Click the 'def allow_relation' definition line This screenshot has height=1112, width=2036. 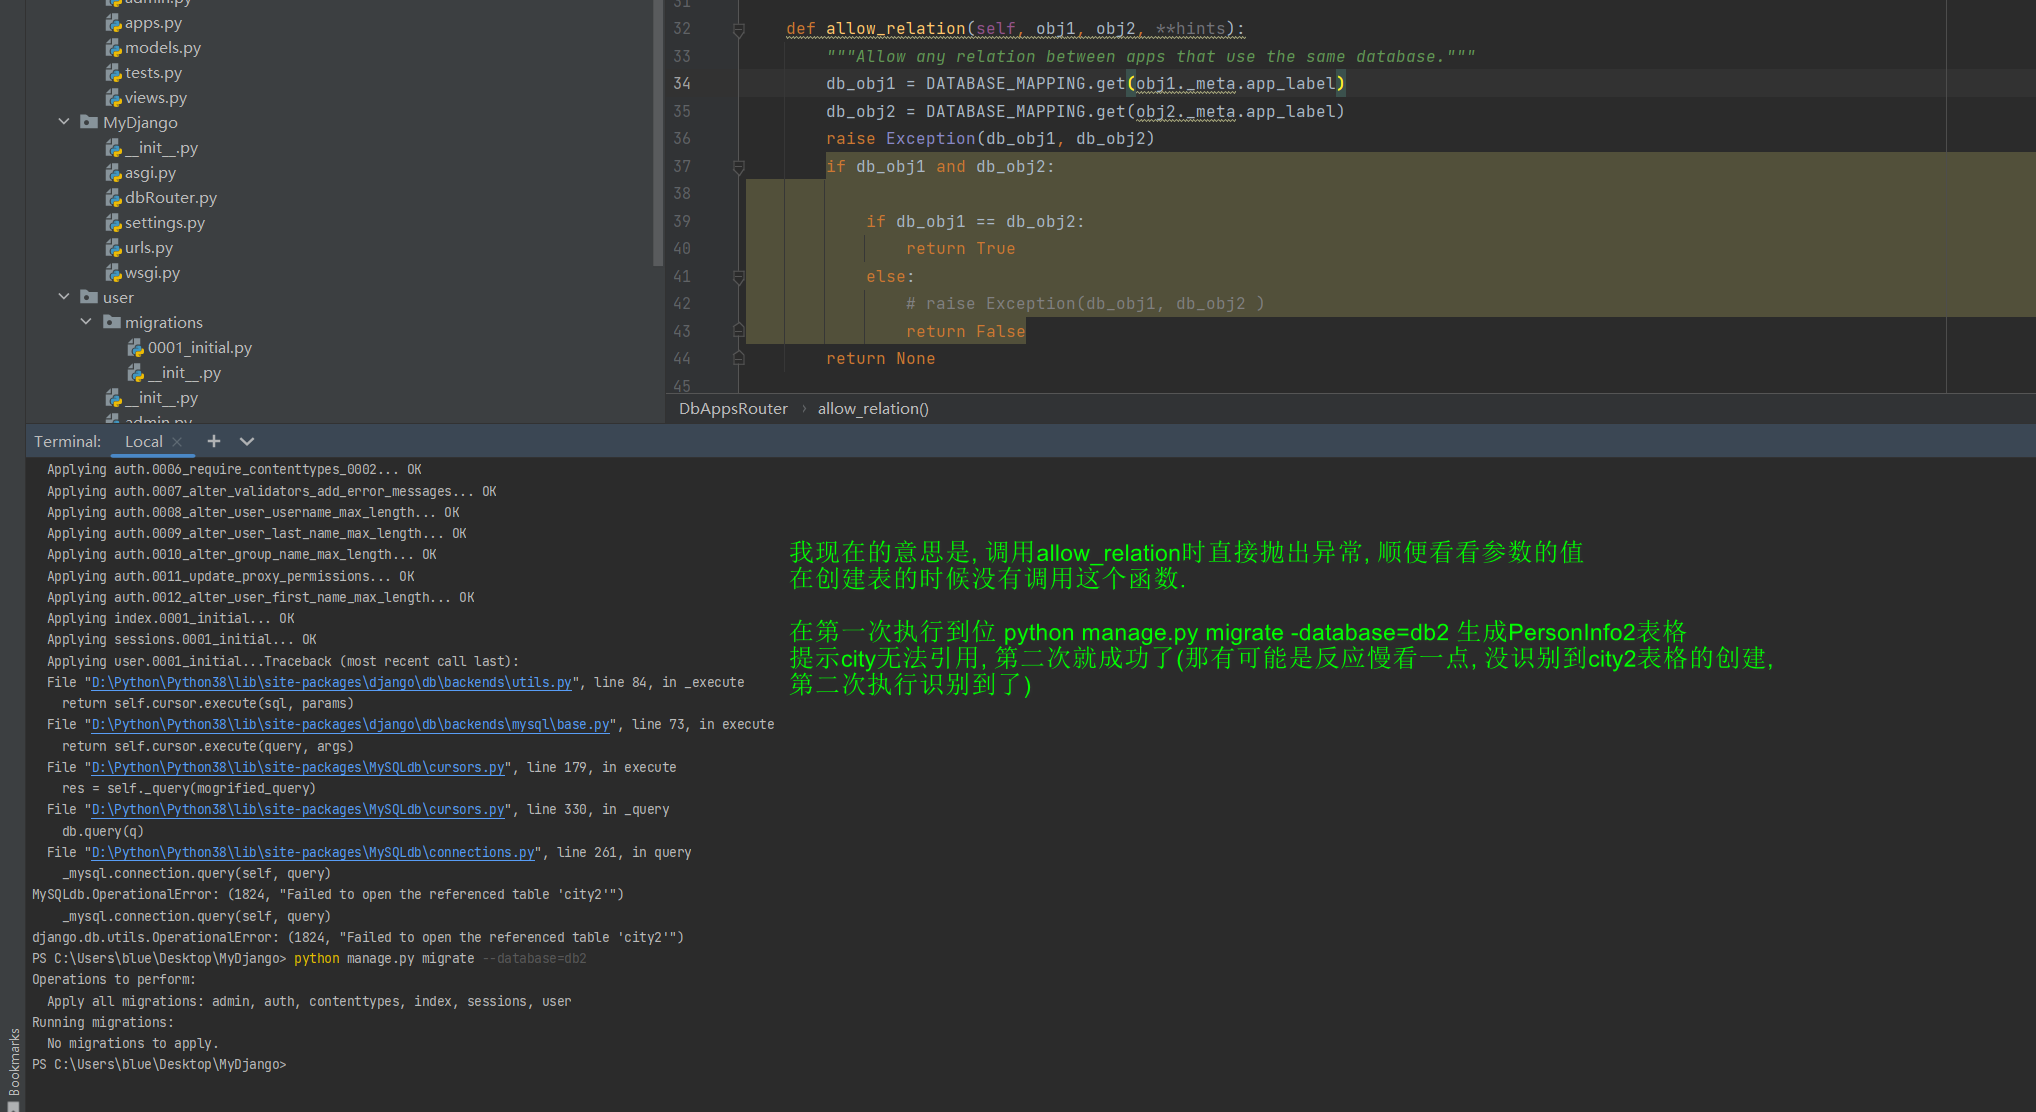pyautogui.click(x=1015, y=29)
